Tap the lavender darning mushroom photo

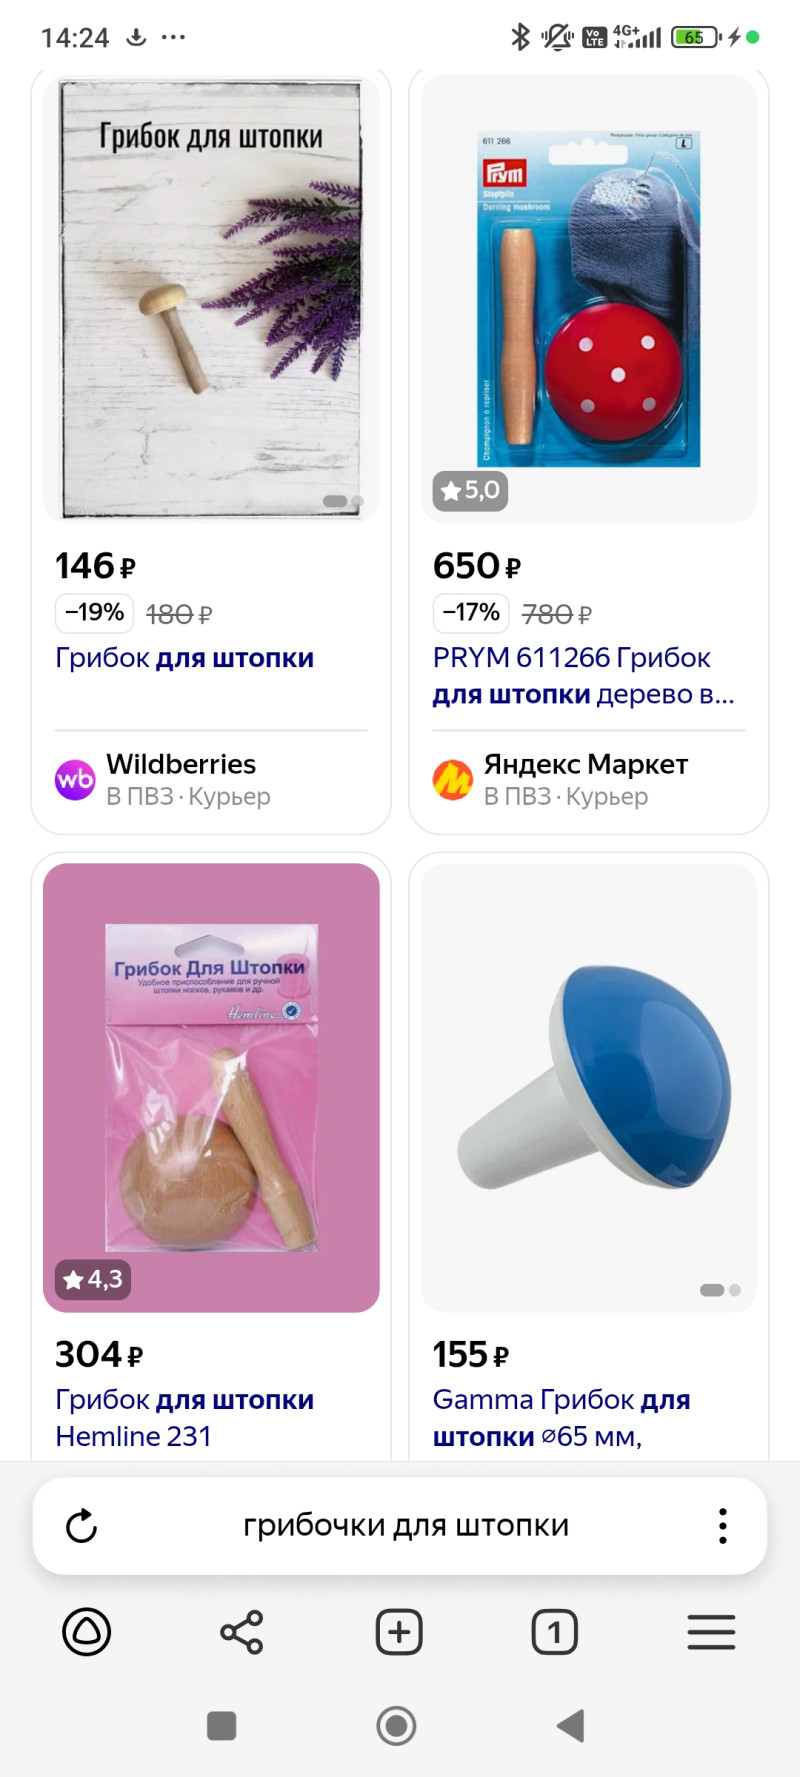[x=211, y=298]
